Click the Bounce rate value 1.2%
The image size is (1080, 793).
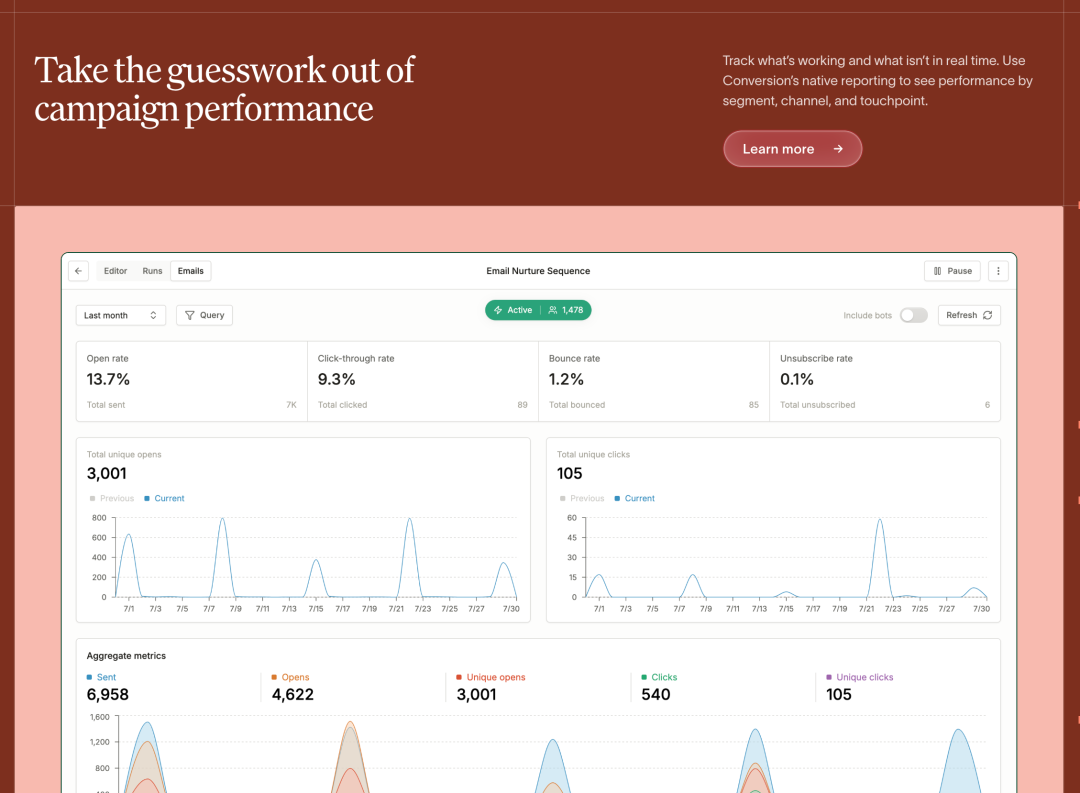pyautogui.click(x=566, y=379)
